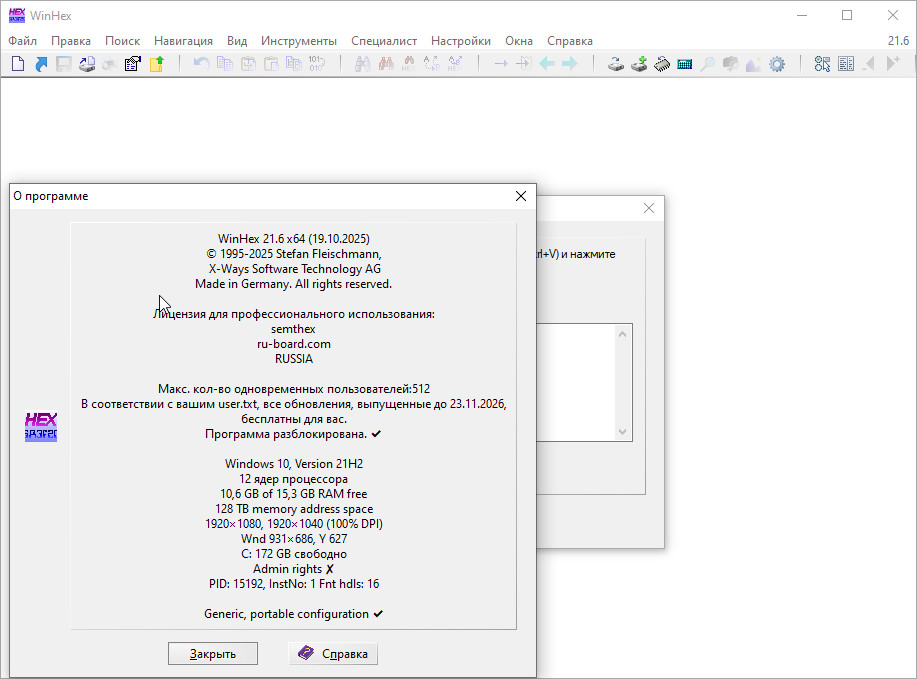Click the gear Options icon in toolbar
Screen dimensions: 917x679
776,64
